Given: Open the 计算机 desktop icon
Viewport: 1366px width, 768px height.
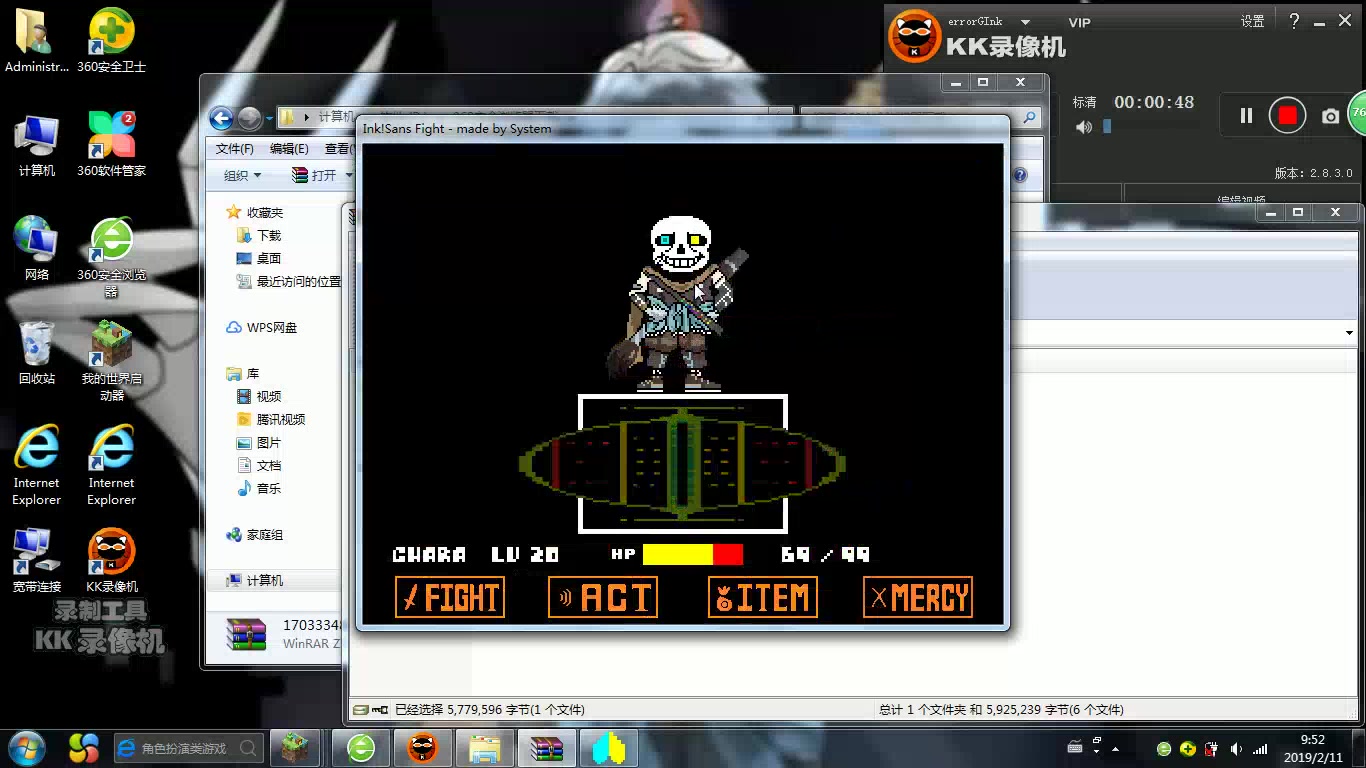Looking at the screenshot, I should pyautogui.click(x=37, y=146).
